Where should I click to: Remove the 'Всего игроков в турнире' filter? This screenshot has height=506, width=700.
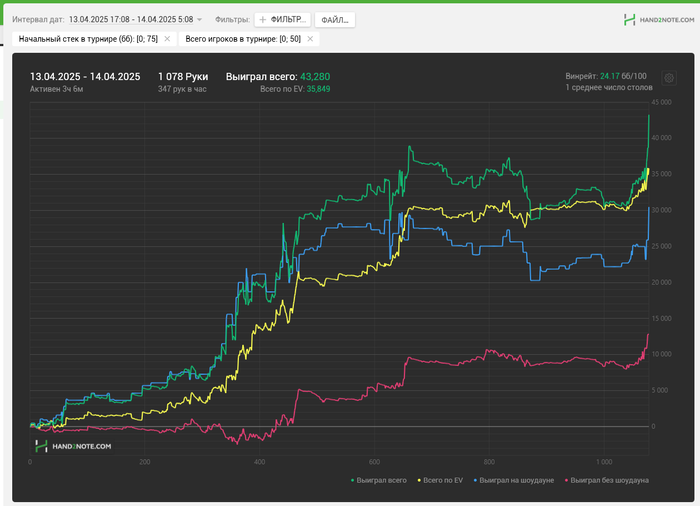point(310,39)
